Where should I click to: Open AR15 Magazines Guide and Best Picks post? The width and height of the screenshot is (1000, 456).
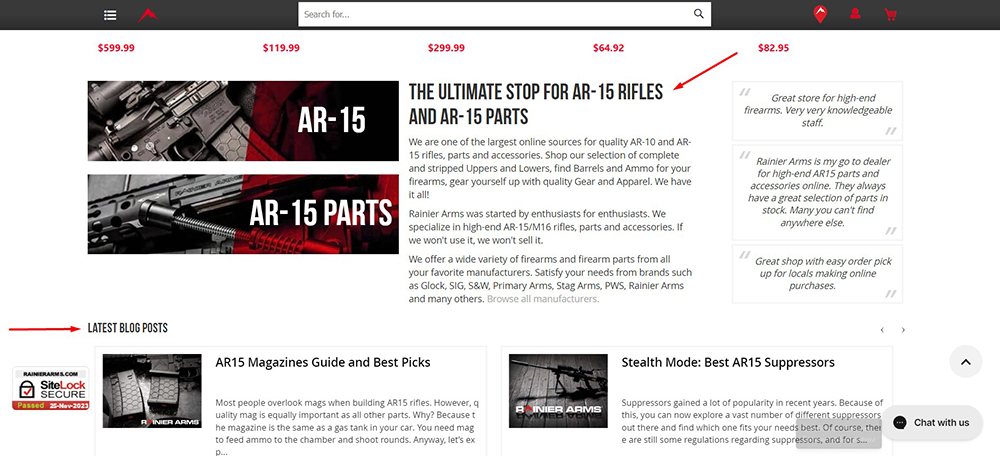pyautogui.click(x=322, y=362)
